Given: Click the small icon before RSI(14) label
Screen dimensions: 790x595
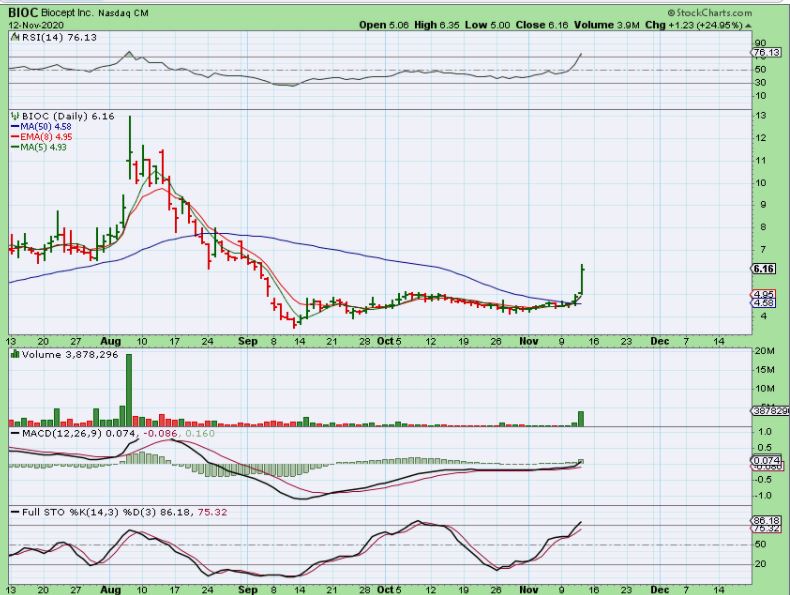Looking at the screenshot, I should pos(15,37).
